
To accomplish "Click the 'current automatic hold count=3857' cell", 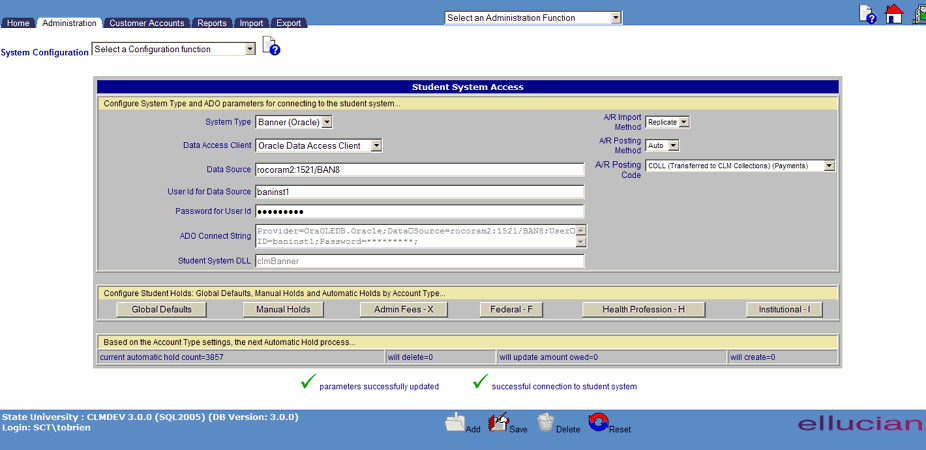I will pos(240,357).
